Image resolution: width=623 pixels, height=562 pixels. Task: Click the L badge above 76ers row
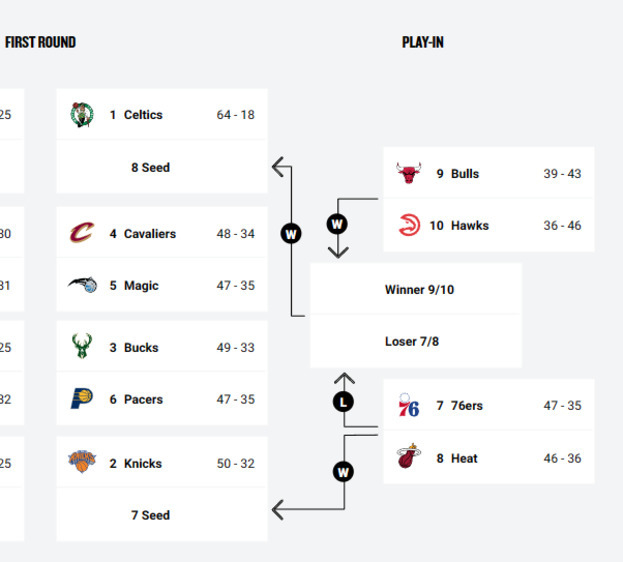coord(344,402)
